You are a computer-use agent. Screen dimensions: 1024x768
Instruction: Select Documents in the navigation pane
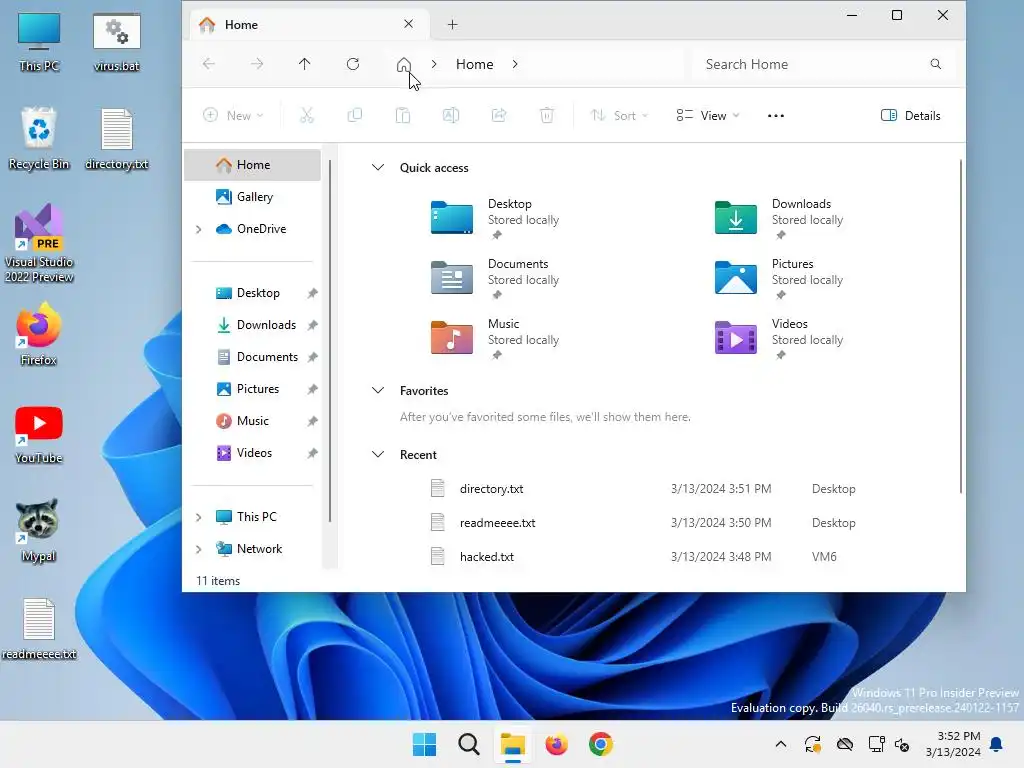(252, 357)
